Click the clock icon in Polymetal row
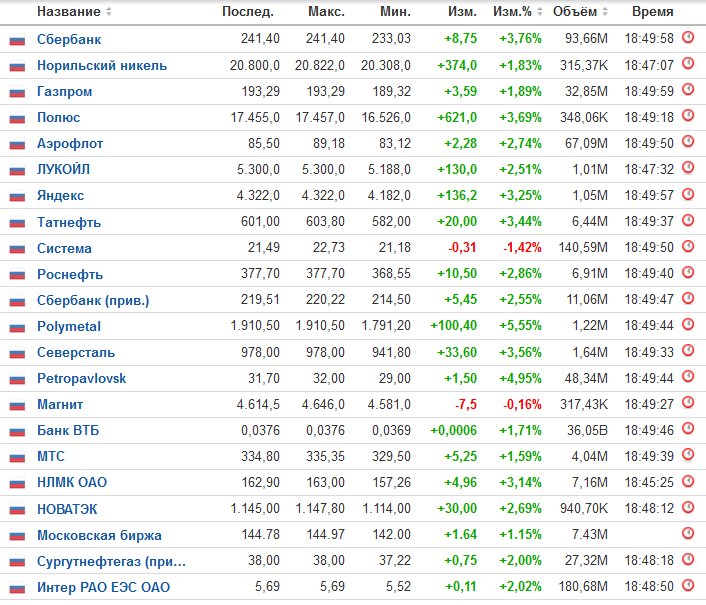The height and width of the screenshot is (605, 706). 688,324
